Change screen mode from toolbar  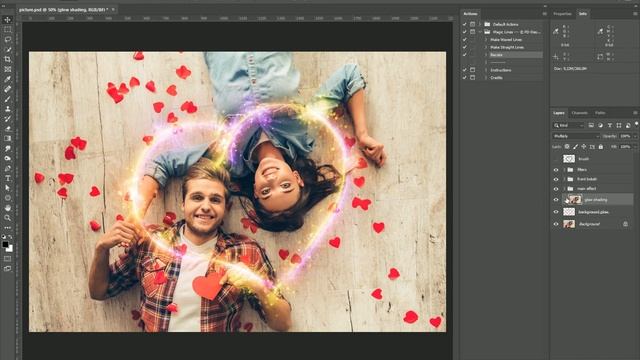(7, 269)
